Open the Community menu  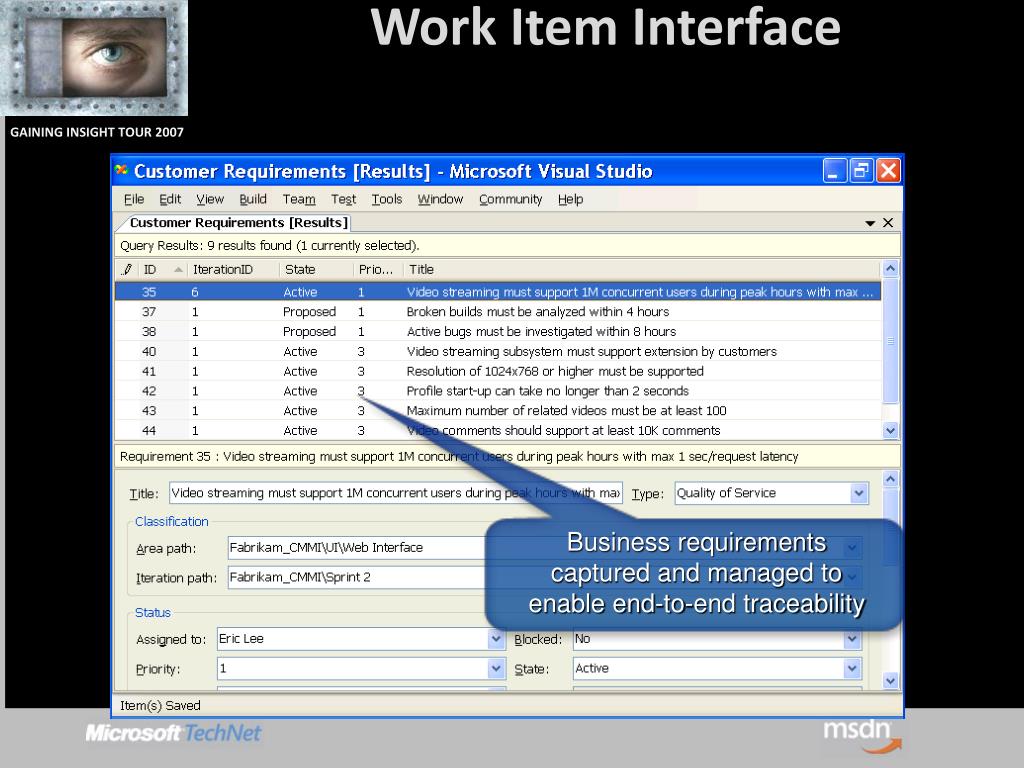coord(510,199)
